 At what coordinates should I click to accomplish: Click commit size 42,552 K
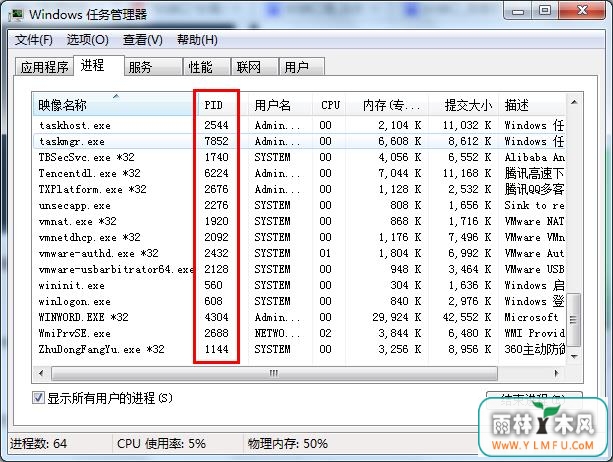click(467, 317)
